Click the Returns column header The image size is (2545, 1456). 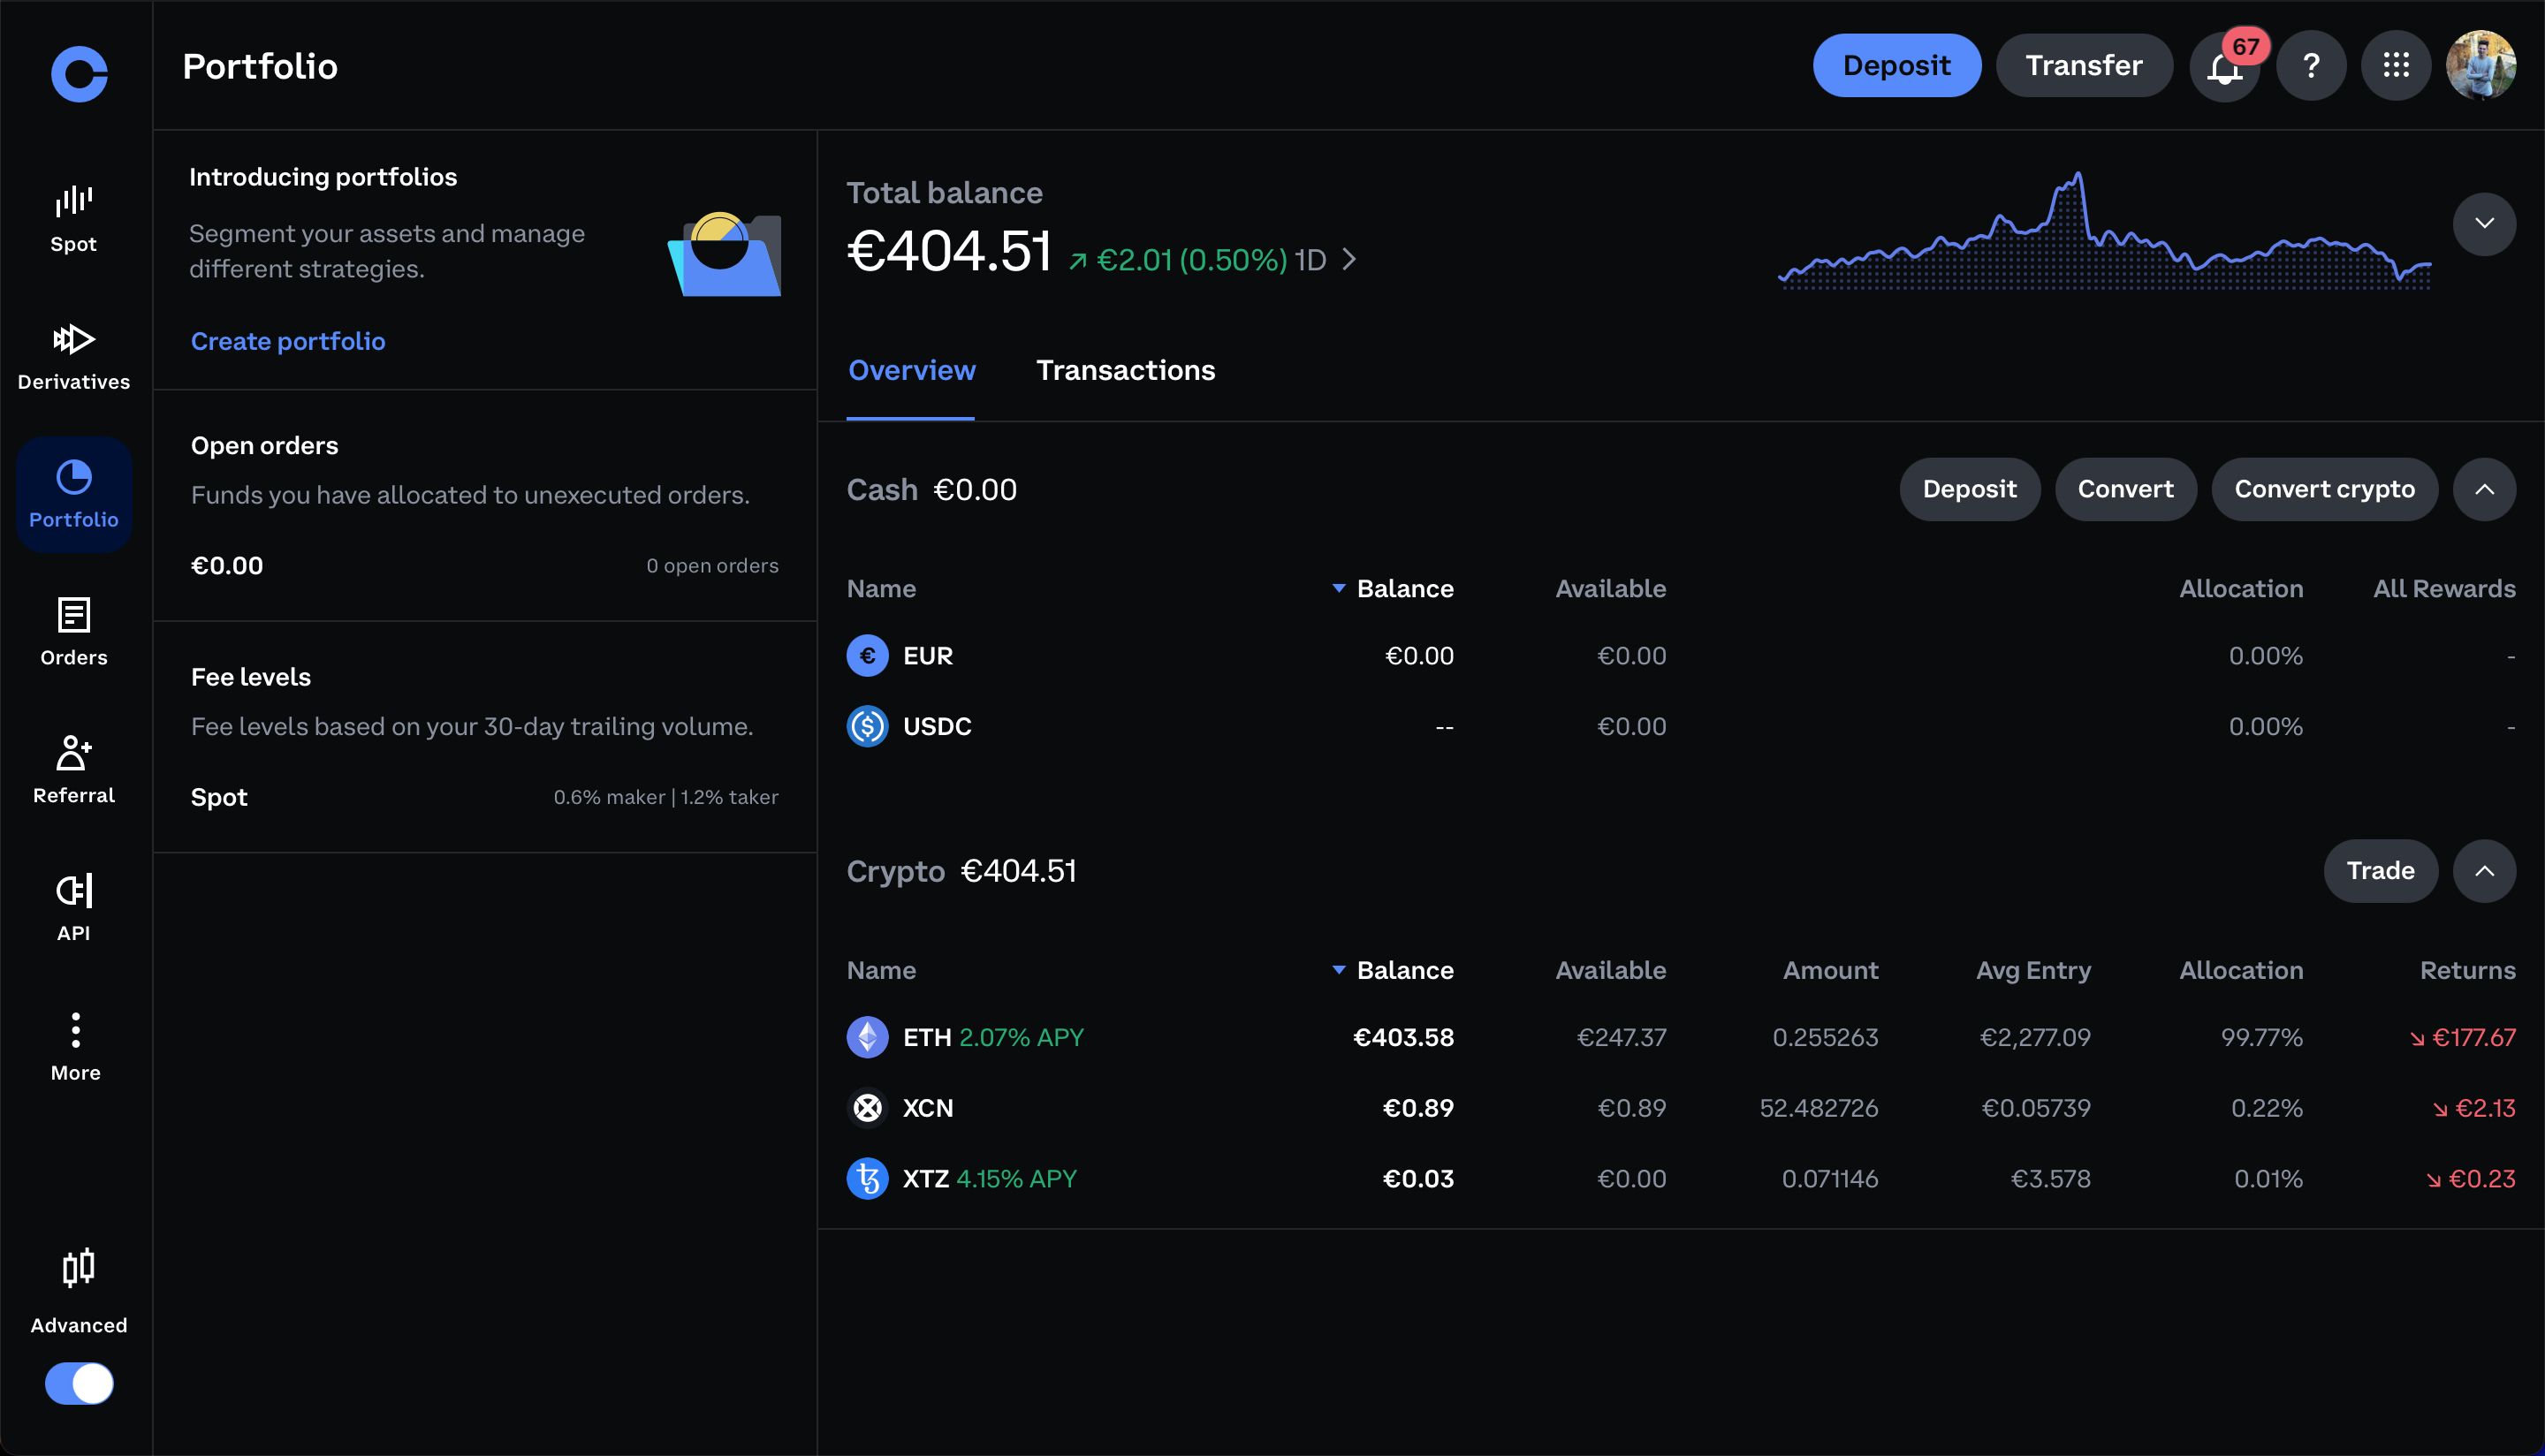point(2467,971)
